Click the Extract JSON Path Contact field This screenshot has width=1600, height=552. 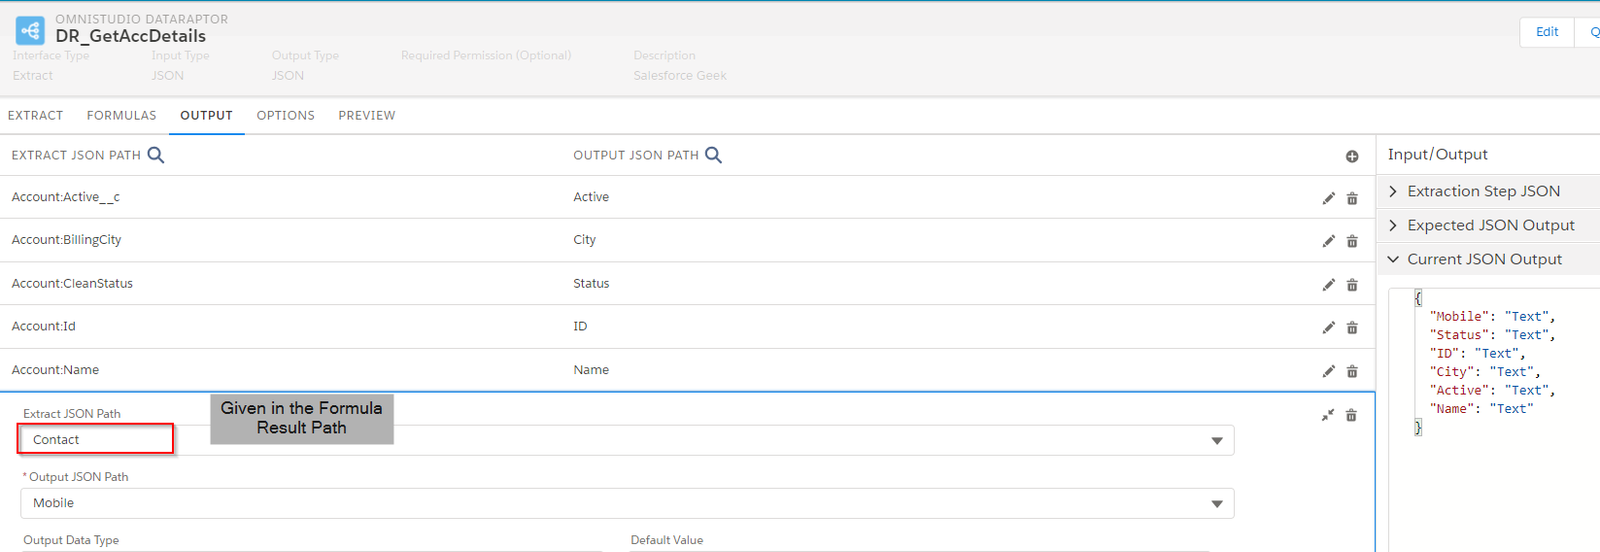pyautogui.click(x=96, y=440)
